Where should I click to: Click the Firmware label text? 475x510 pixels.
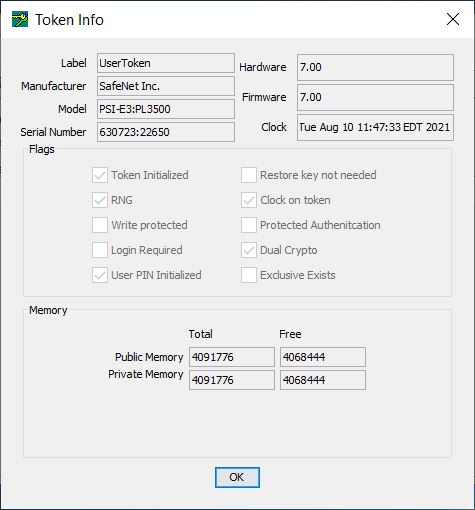click(264, 97)
